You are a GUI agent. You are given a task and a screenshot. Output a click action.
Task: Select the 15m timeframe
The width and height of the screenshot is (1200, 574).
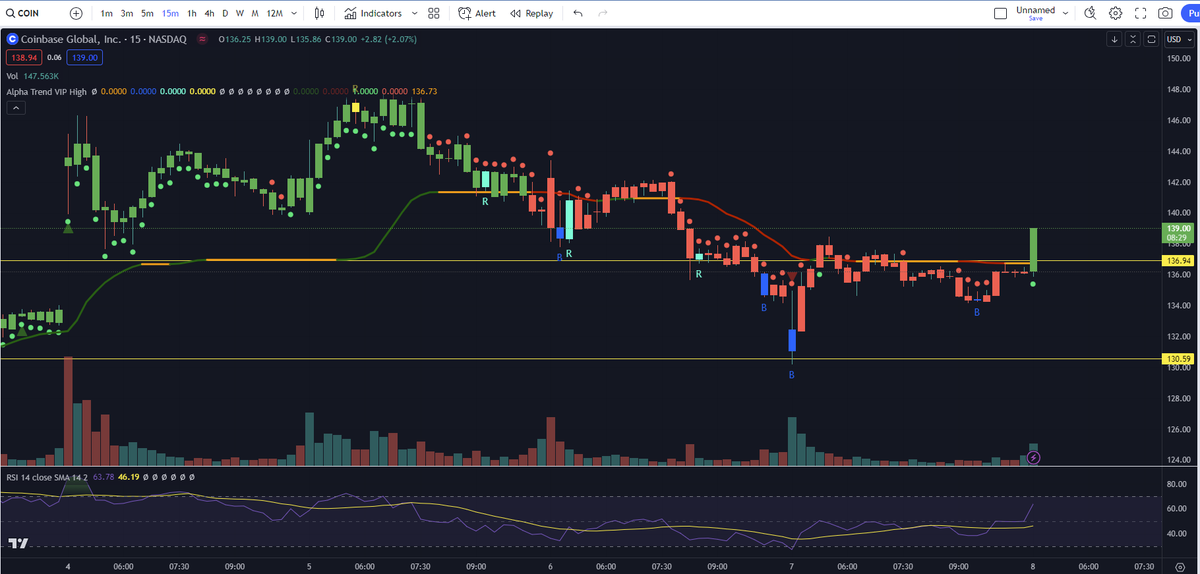pyautogui.click(x=170, y=13)
